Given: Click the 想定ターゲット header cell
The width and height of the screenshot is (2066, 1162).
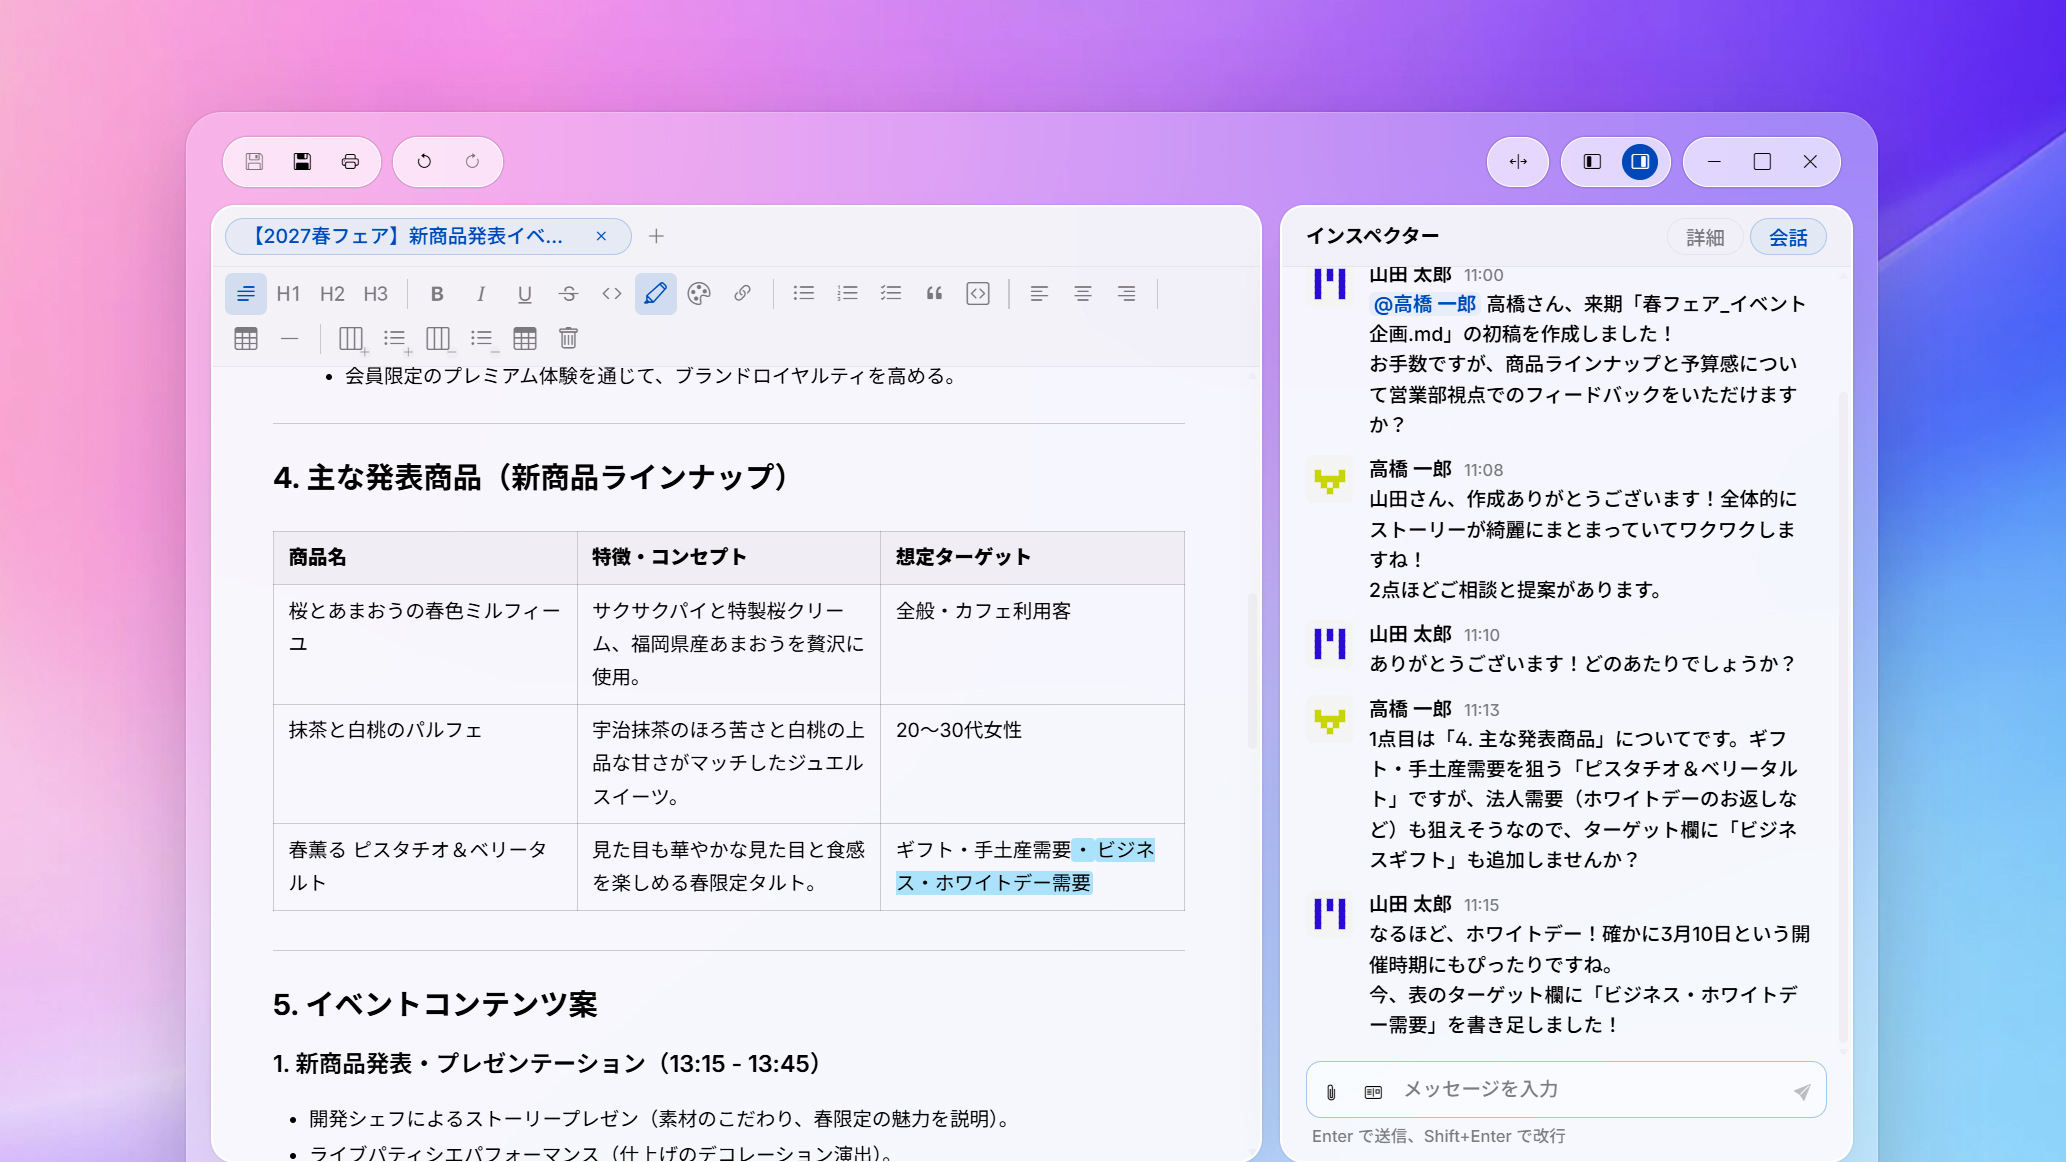Looking at the screenshot, I should [x=1032, y=558].
